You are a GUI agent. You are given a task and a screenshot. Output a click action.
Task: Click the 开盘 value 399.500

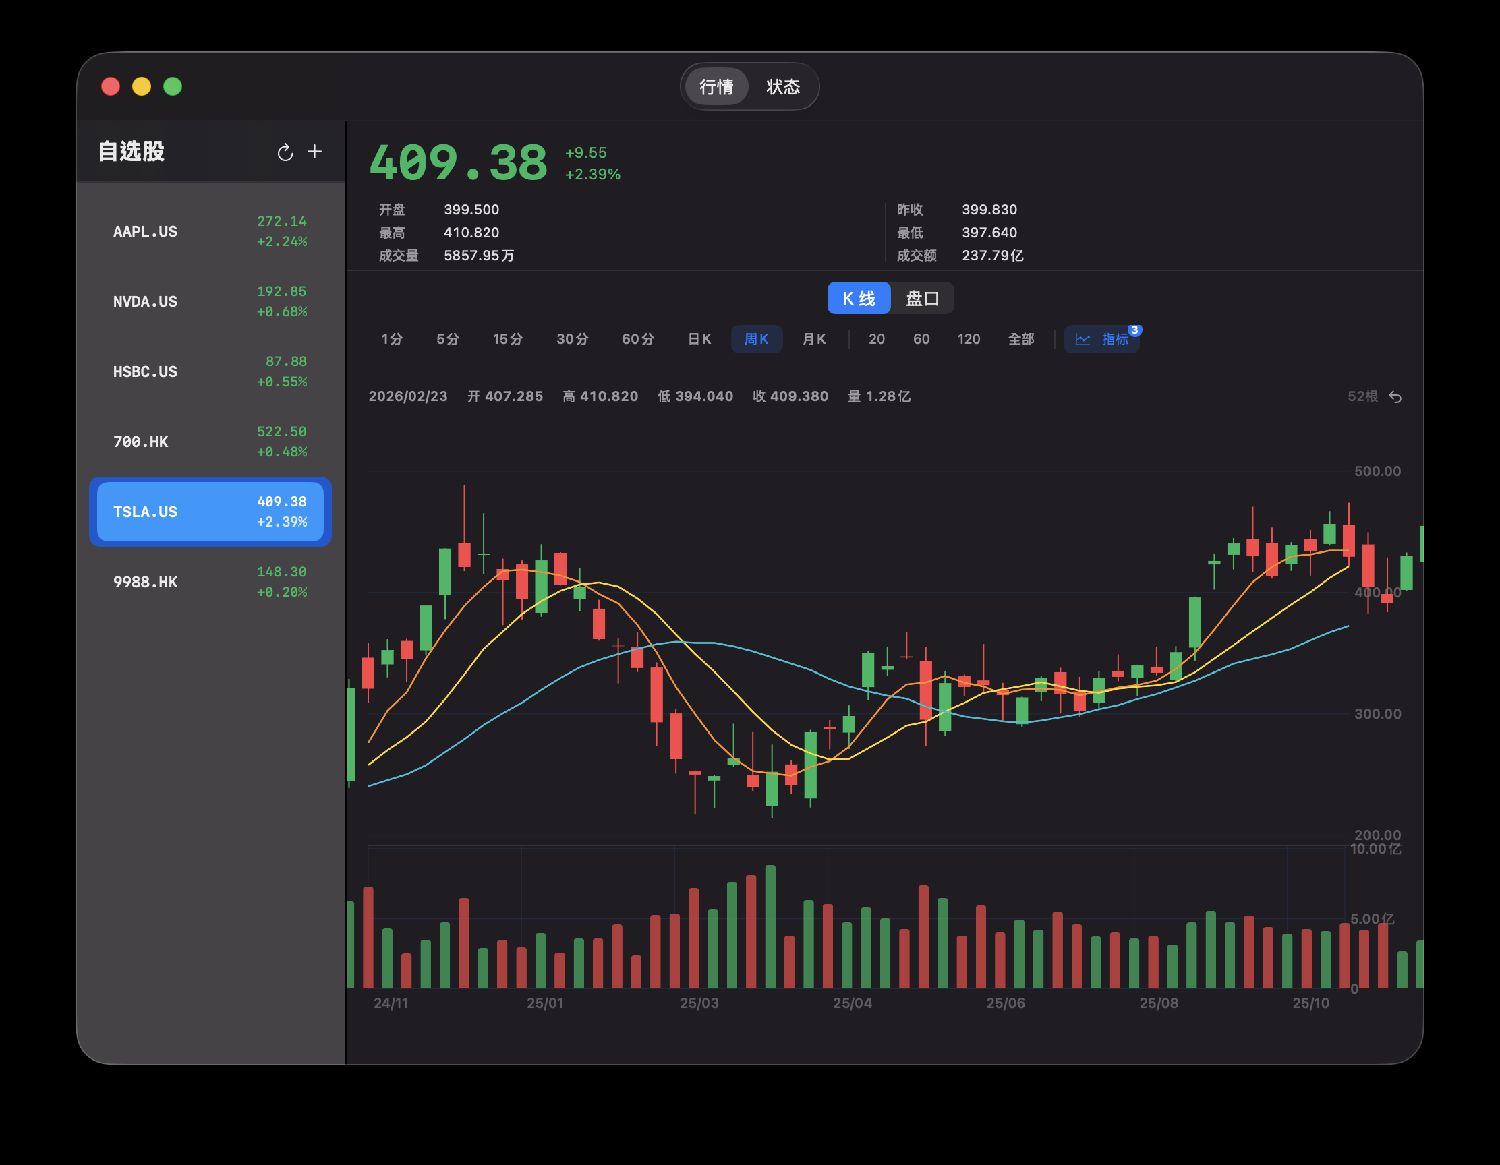coord(471,210)
